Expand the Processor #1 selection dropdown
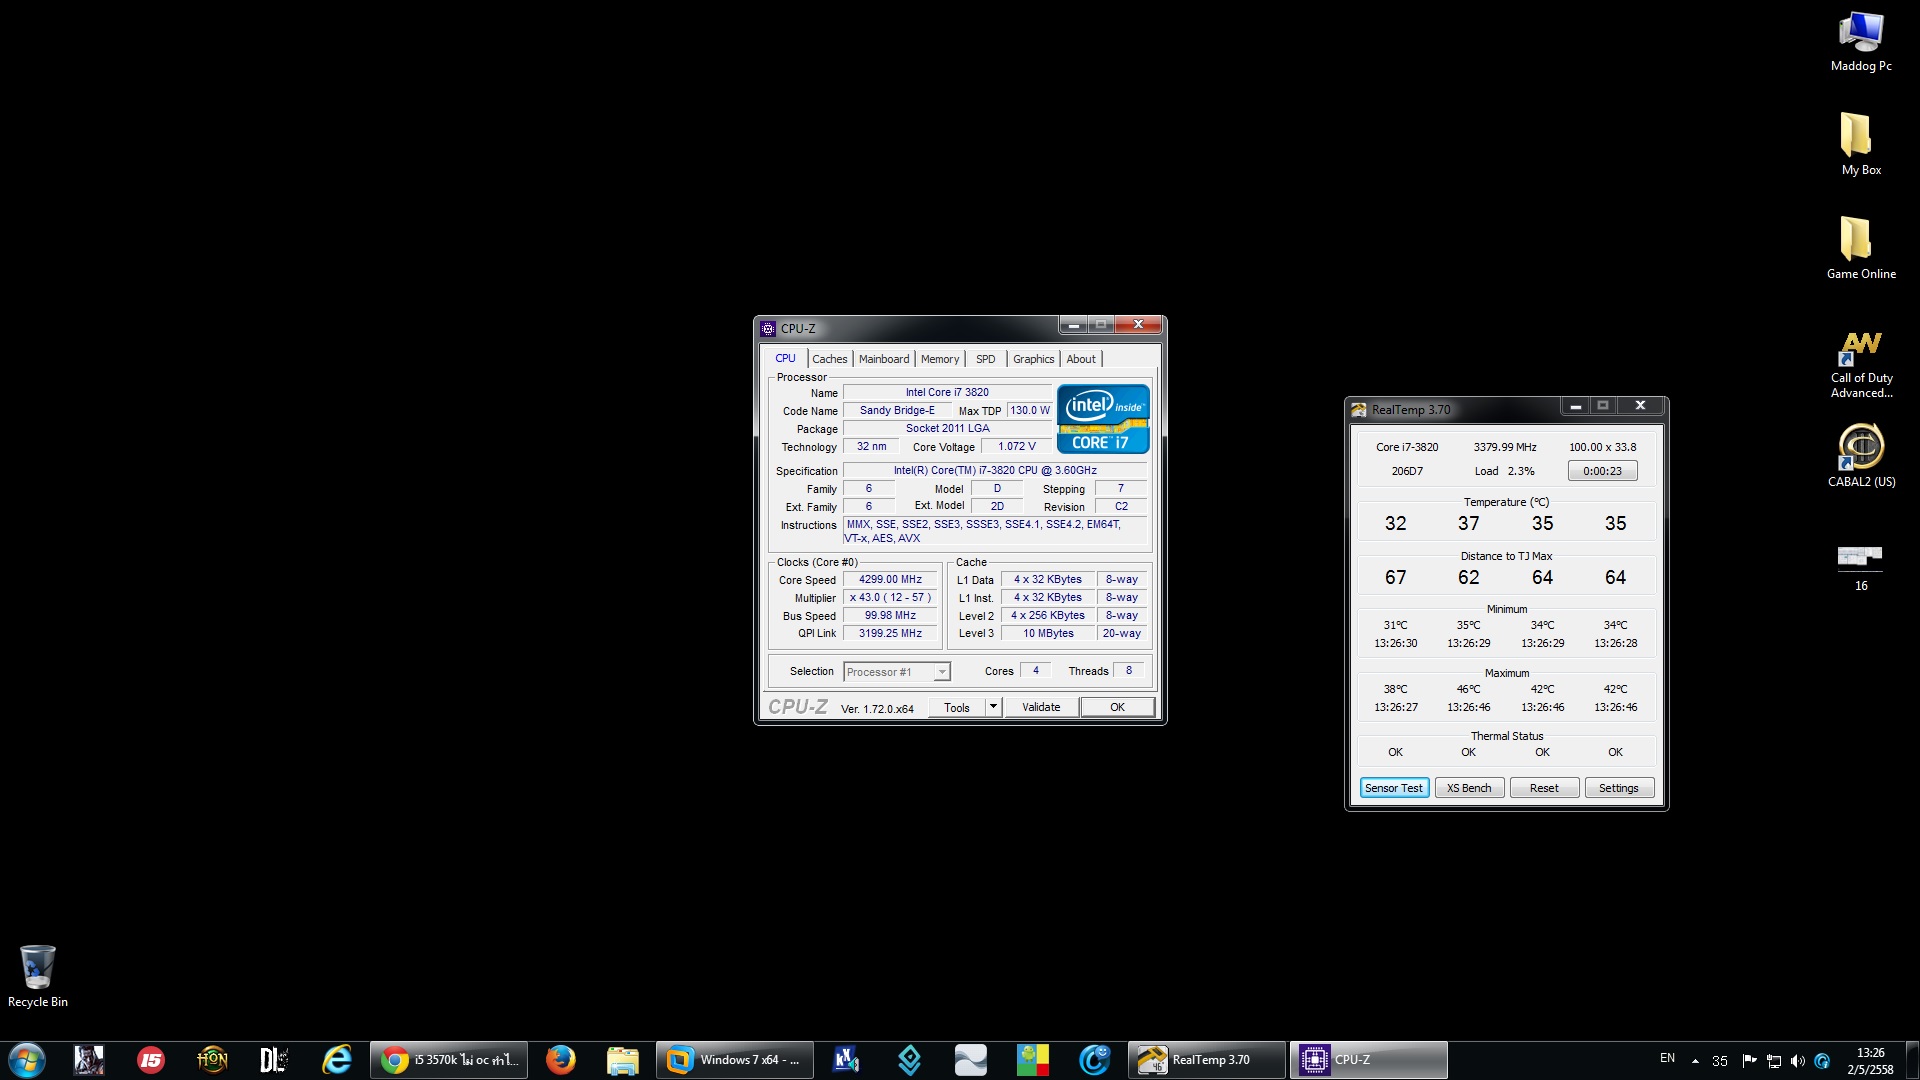 pos(941,672)
